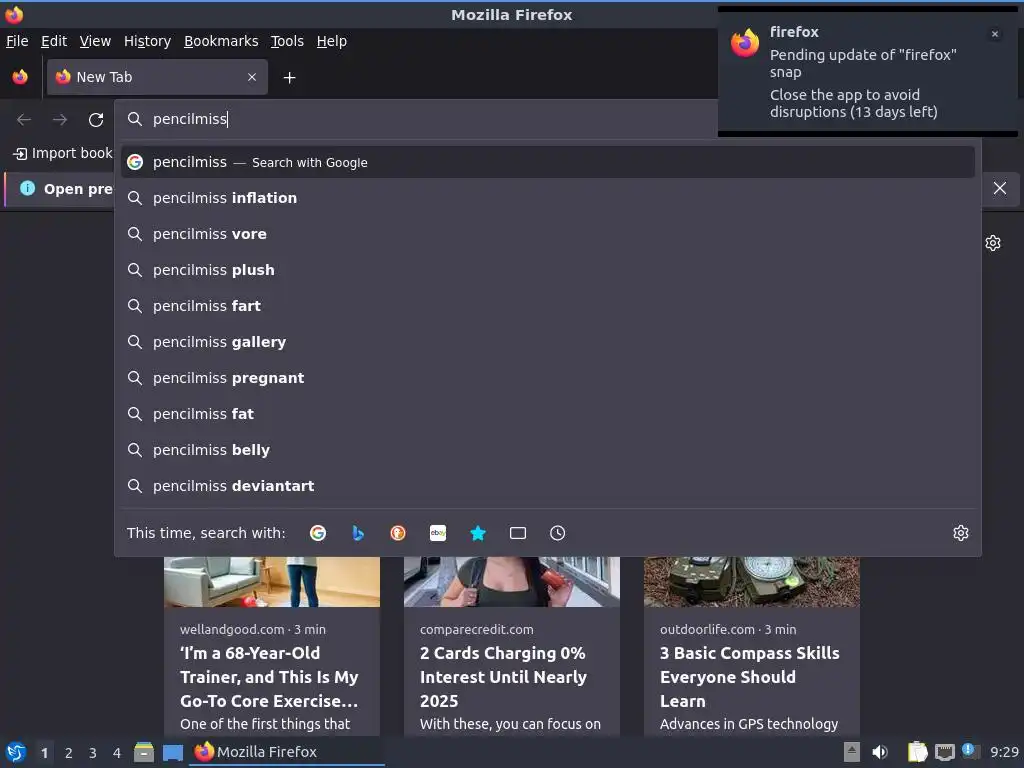The height and width of the screenshot is (768, 1024).
Task: Search this time with Google icon
Action: point(318,533)
